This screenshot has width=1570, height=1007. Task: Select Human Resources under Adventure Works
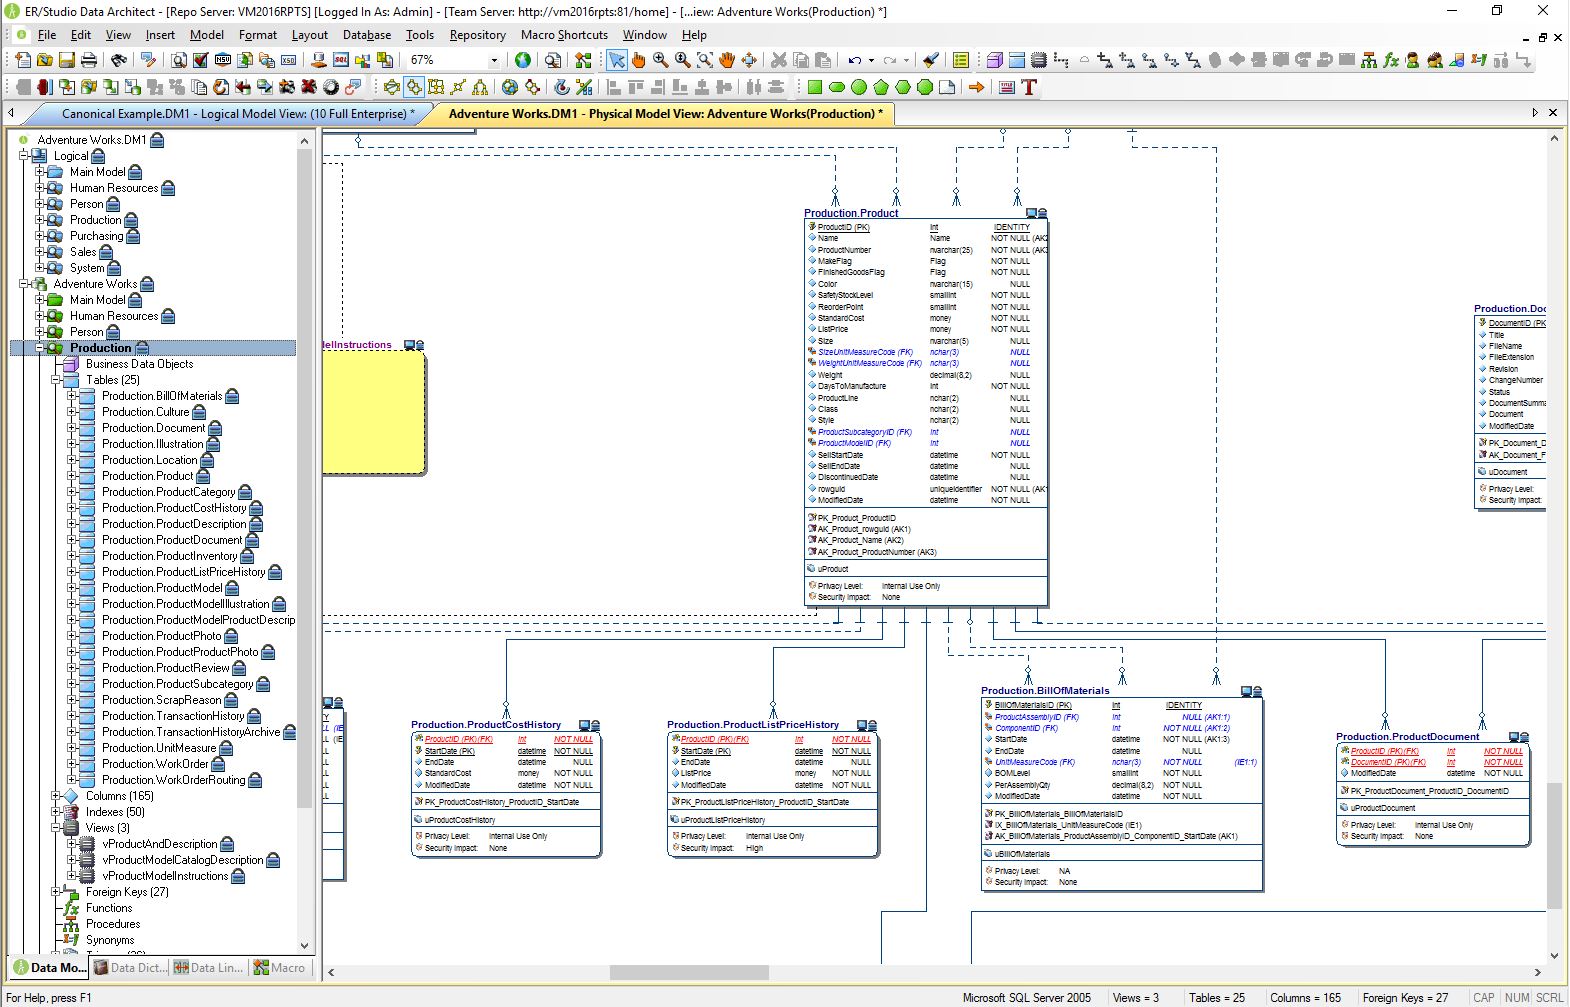tap(114, 316)
